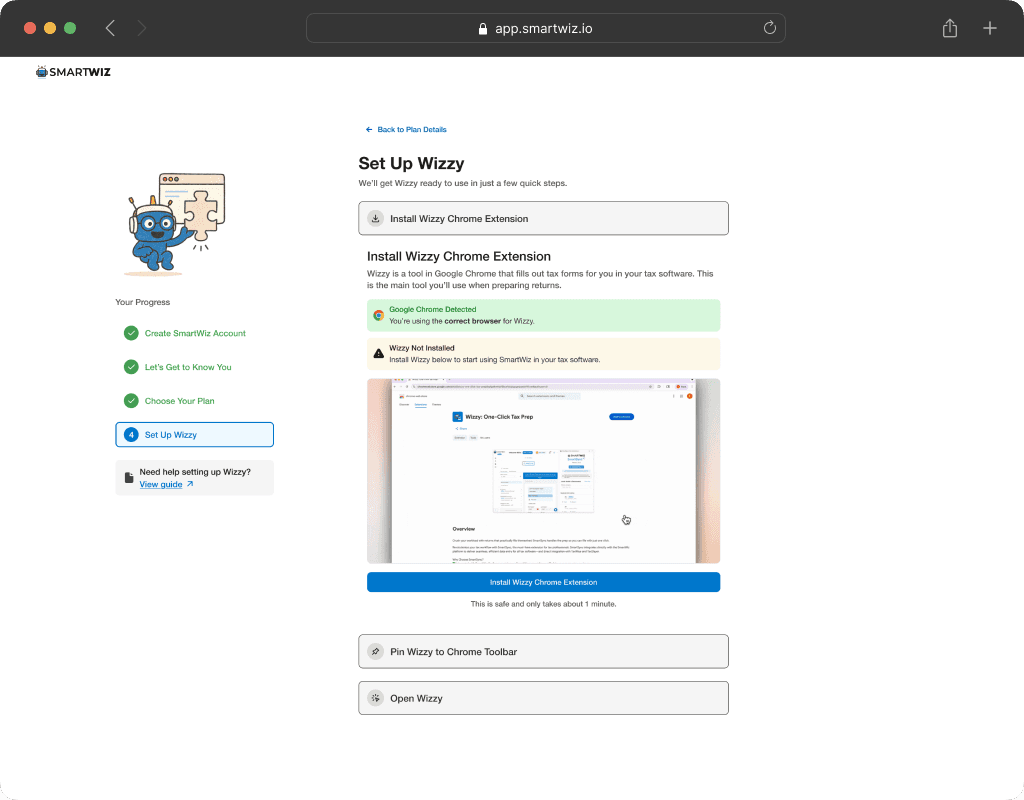Image resolution: width=1024 pixels, height=800 pixels.
Task: Toggle the green checkmark for Choose Your Plan
Action: pos(131,401)
